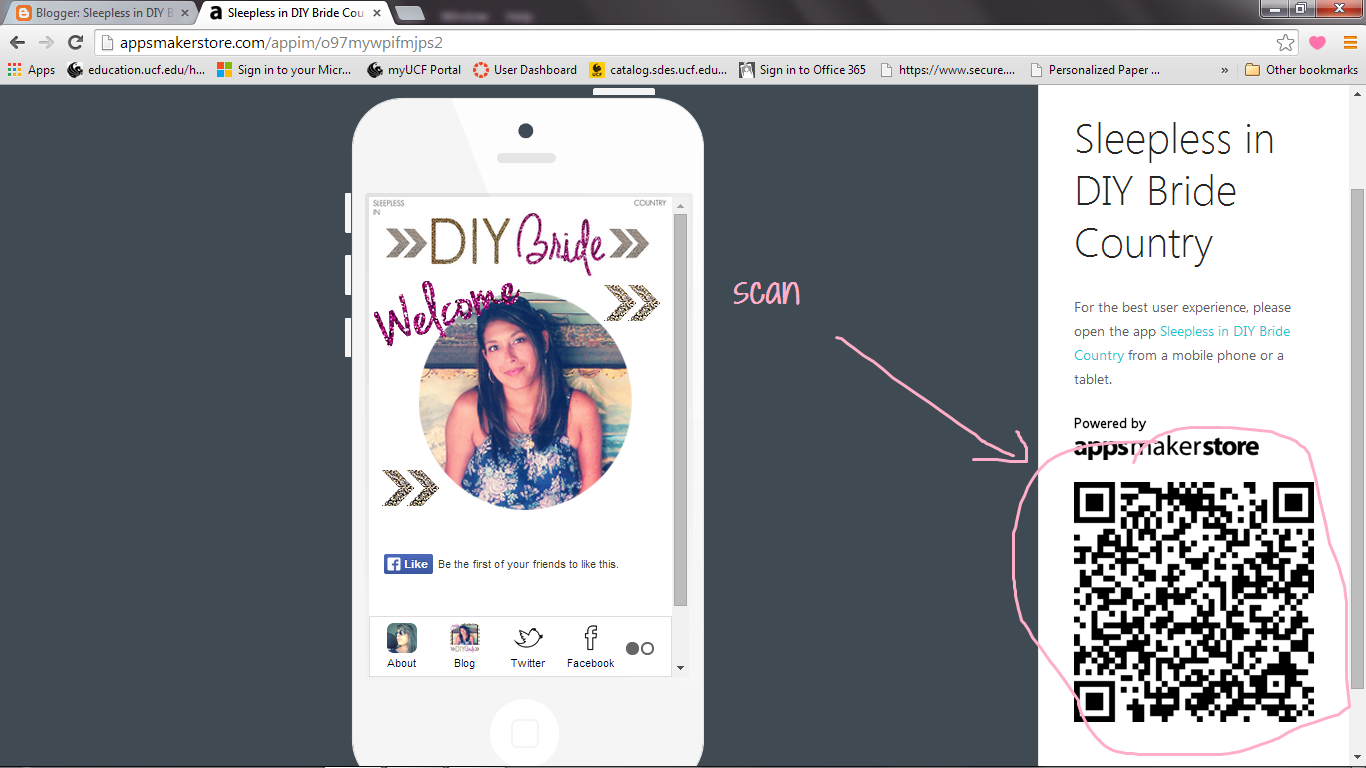Open the https://www.secure bookmark
This screenshot has width=1366, height=768.
pyautogui.click(x=947, y=70)
